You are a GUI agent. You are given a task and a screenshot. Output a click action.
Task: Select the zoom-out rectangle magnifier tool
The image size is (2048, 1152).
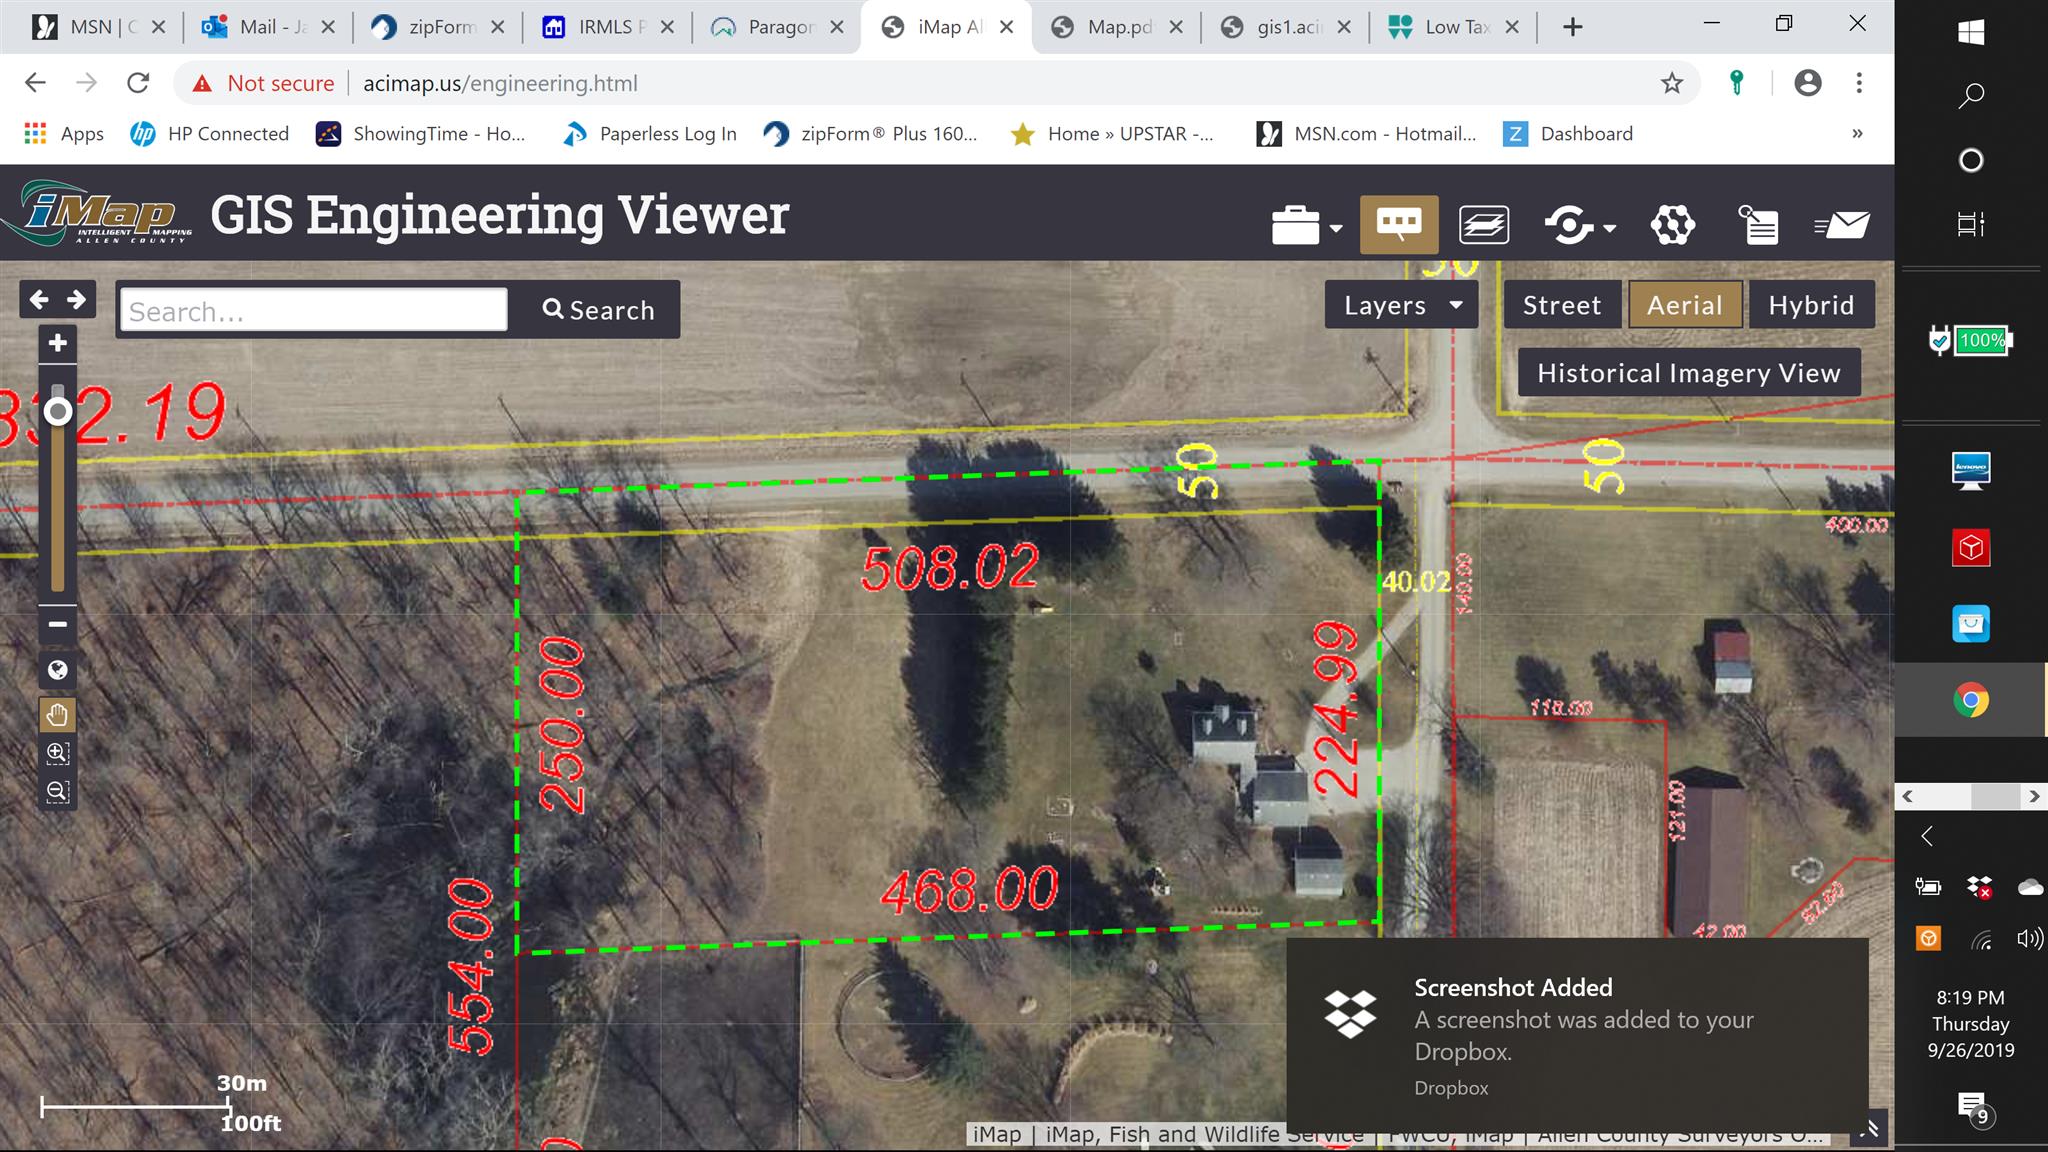click(58, 791)
